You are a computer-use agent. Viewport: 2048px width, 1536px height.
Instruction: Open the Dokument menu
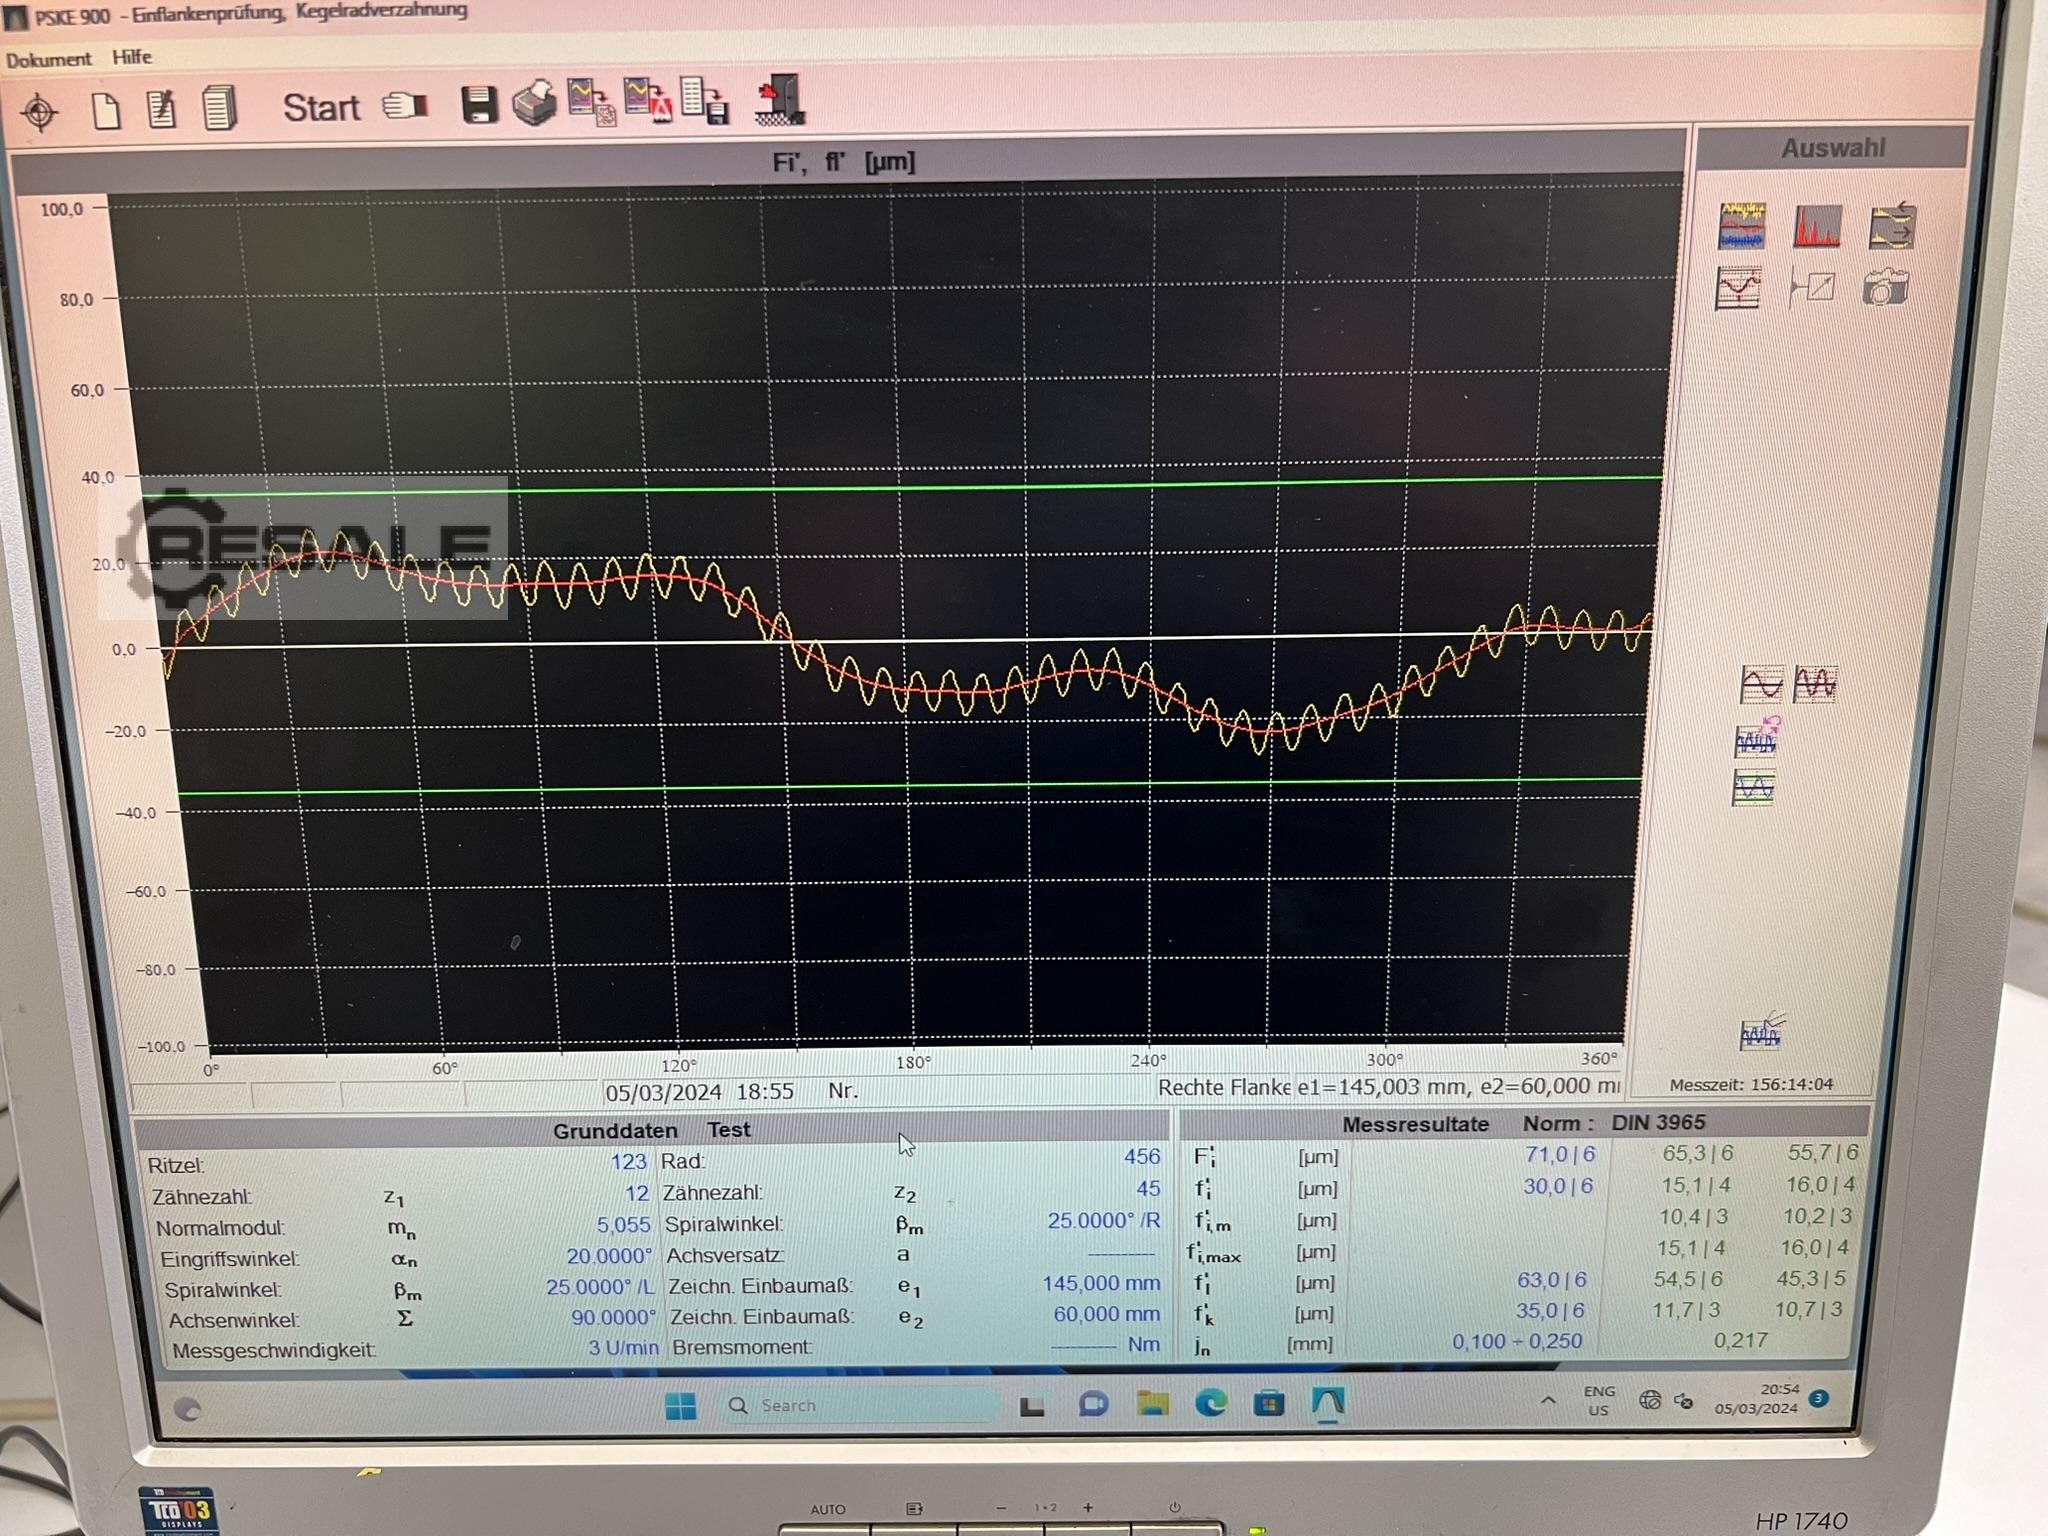coord(48,60)
